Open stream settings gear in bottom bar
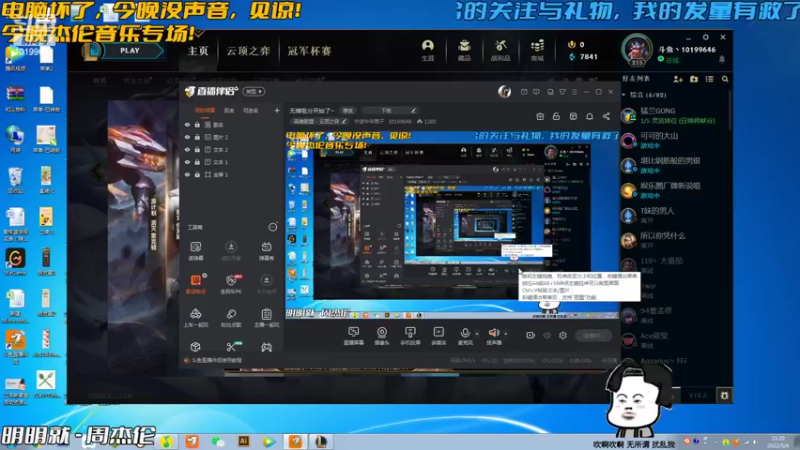Image resolution: width=800 pixels, height=450 pixels. point(563,335)
